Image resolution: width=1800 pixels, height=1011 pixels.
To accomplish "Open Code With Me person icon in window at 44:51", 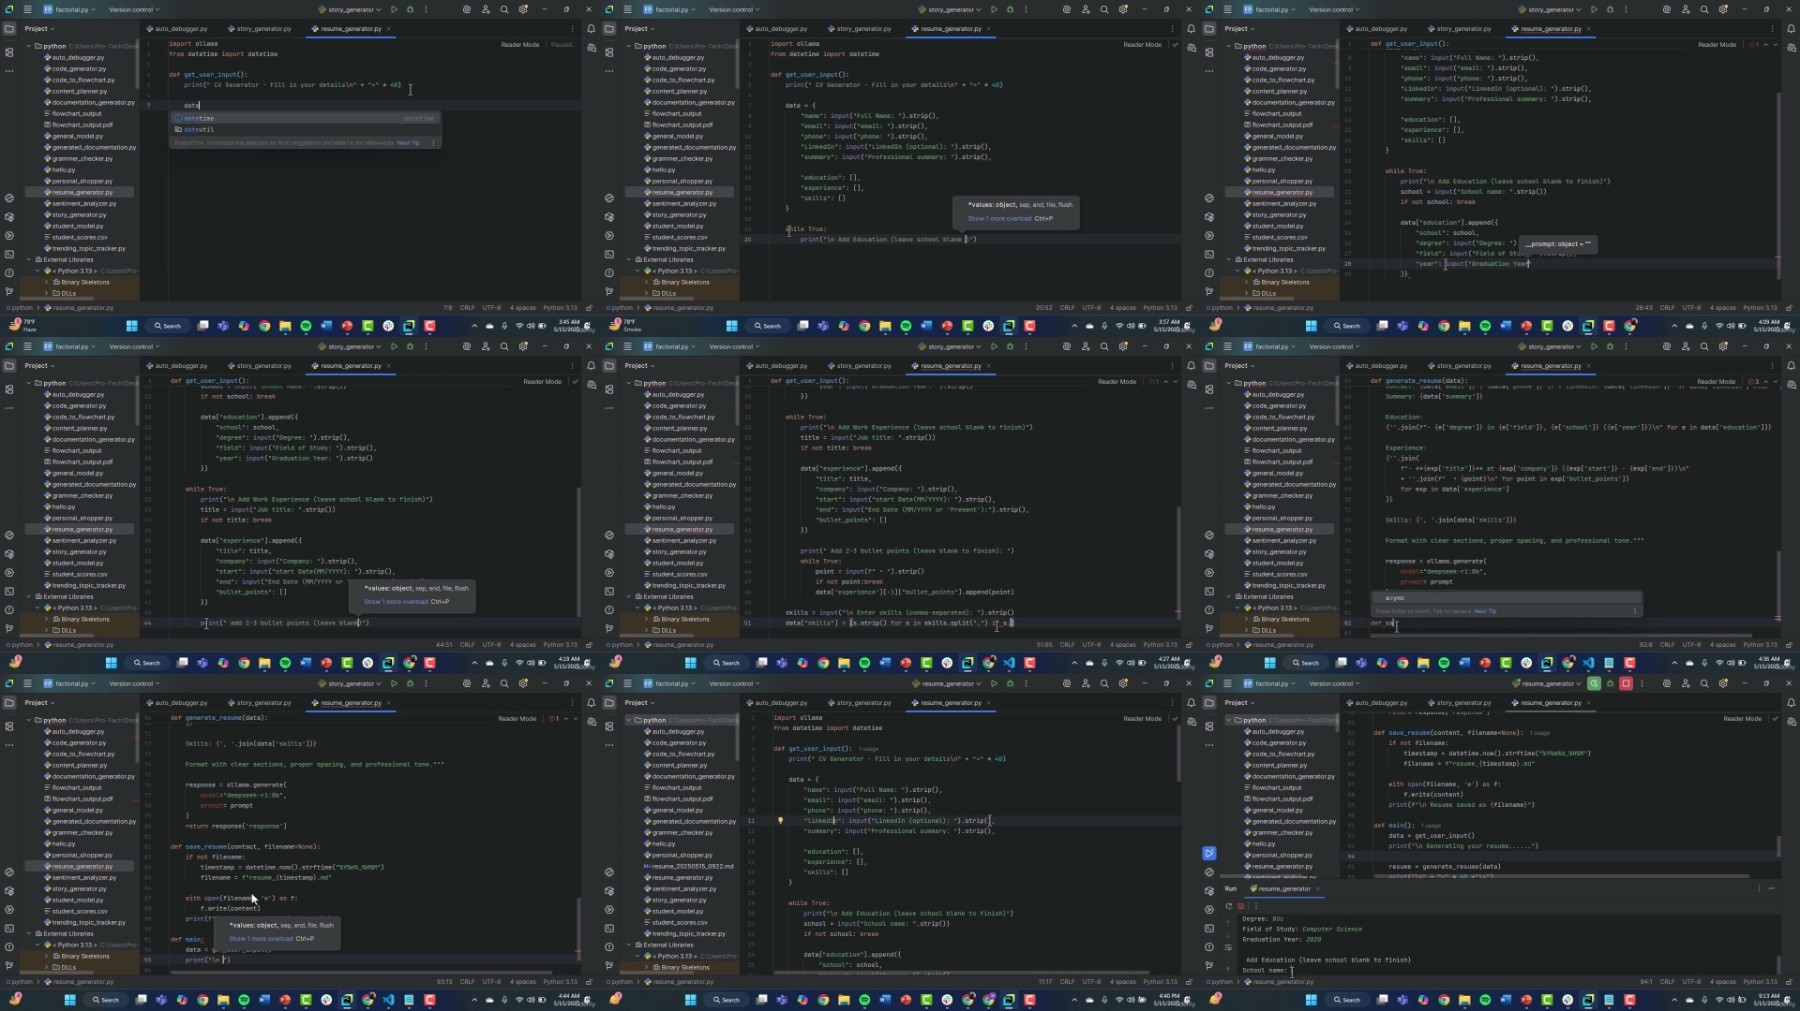I will pos(485,346).
